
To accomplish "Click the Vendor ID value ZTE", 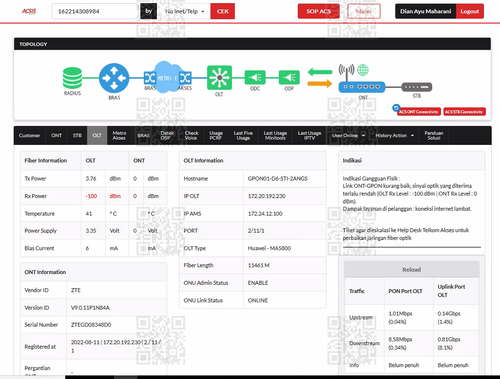I will tap(76, 290).
